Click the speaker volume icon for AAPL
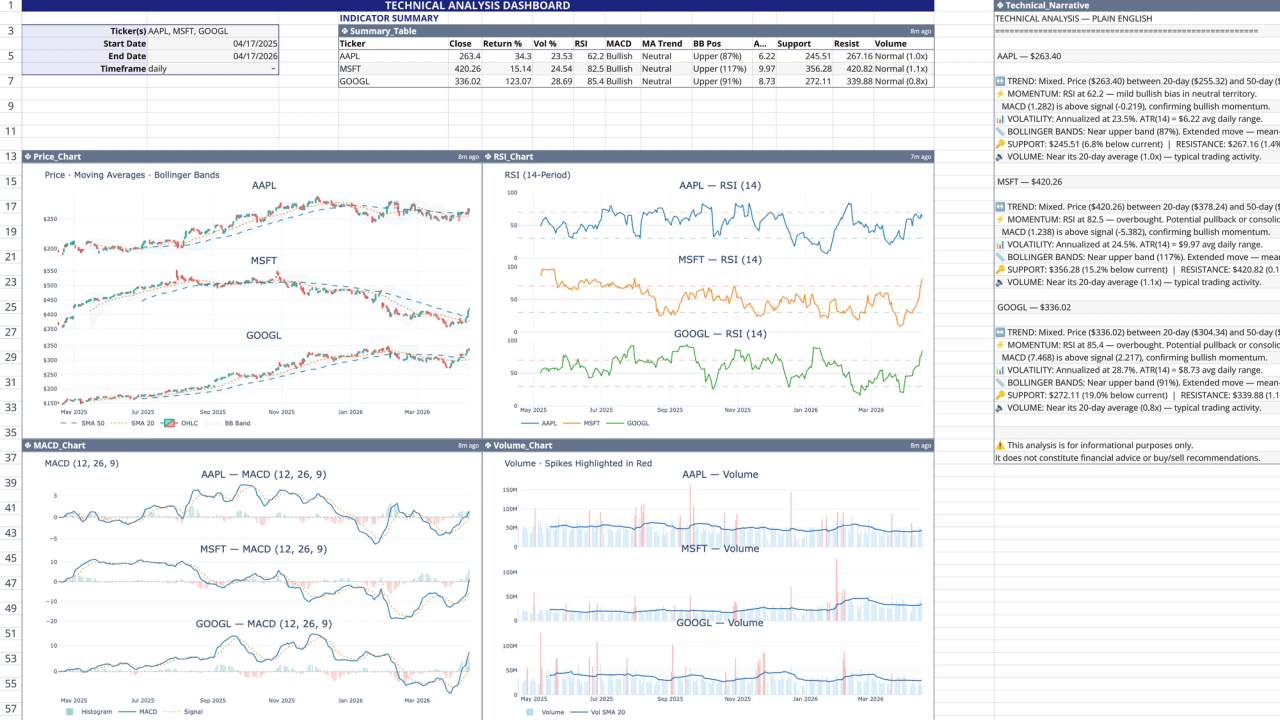 coord(1000,156)
